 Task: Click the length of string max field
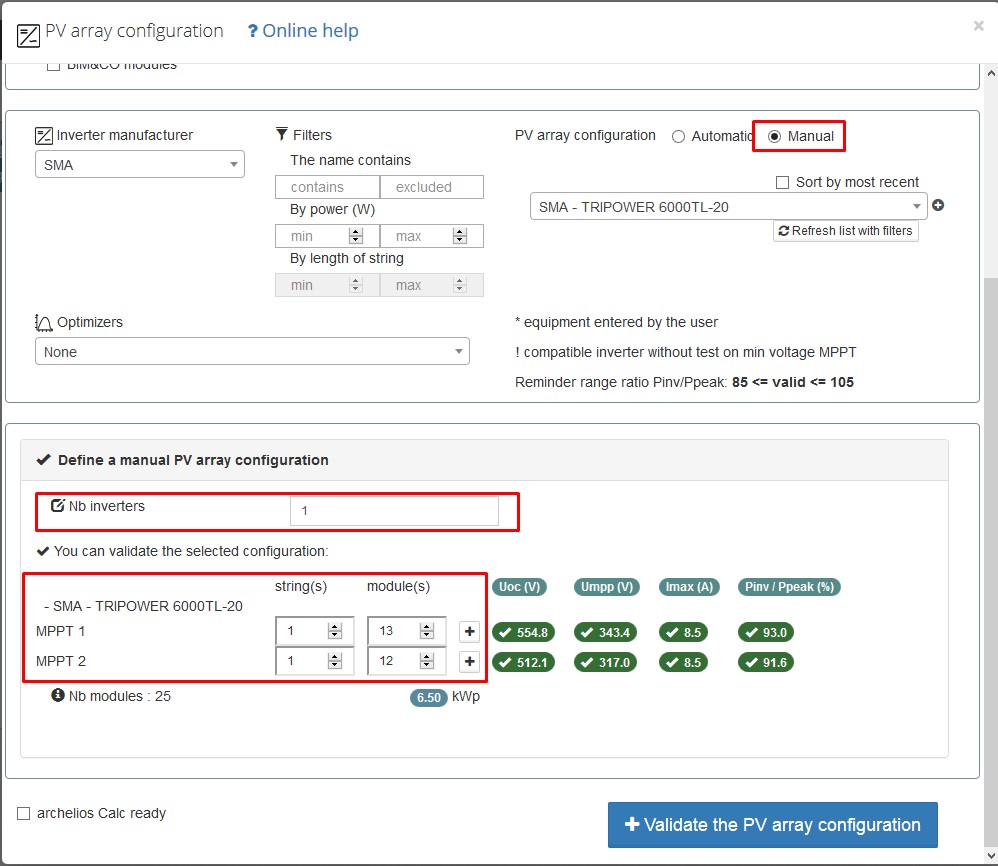pyautogui.click(x=432, y=285)
